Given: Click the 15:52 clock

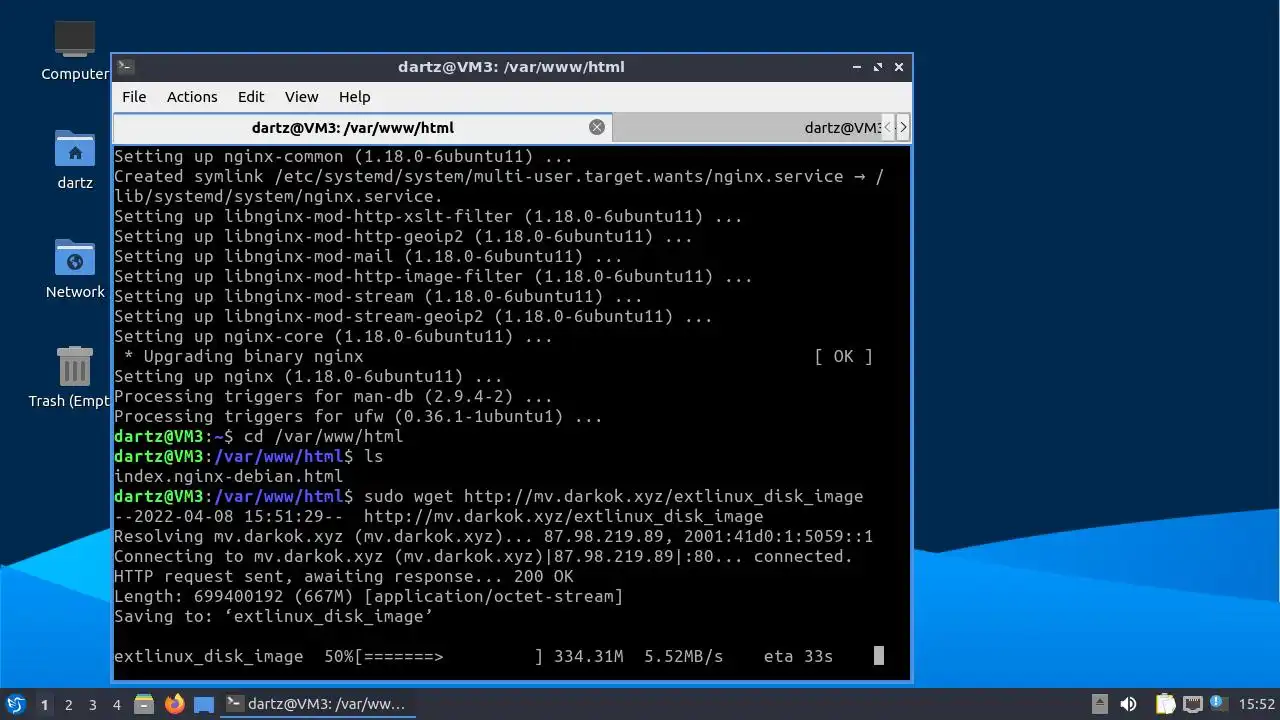Looking at the screenshot, I should (1257, 704).
